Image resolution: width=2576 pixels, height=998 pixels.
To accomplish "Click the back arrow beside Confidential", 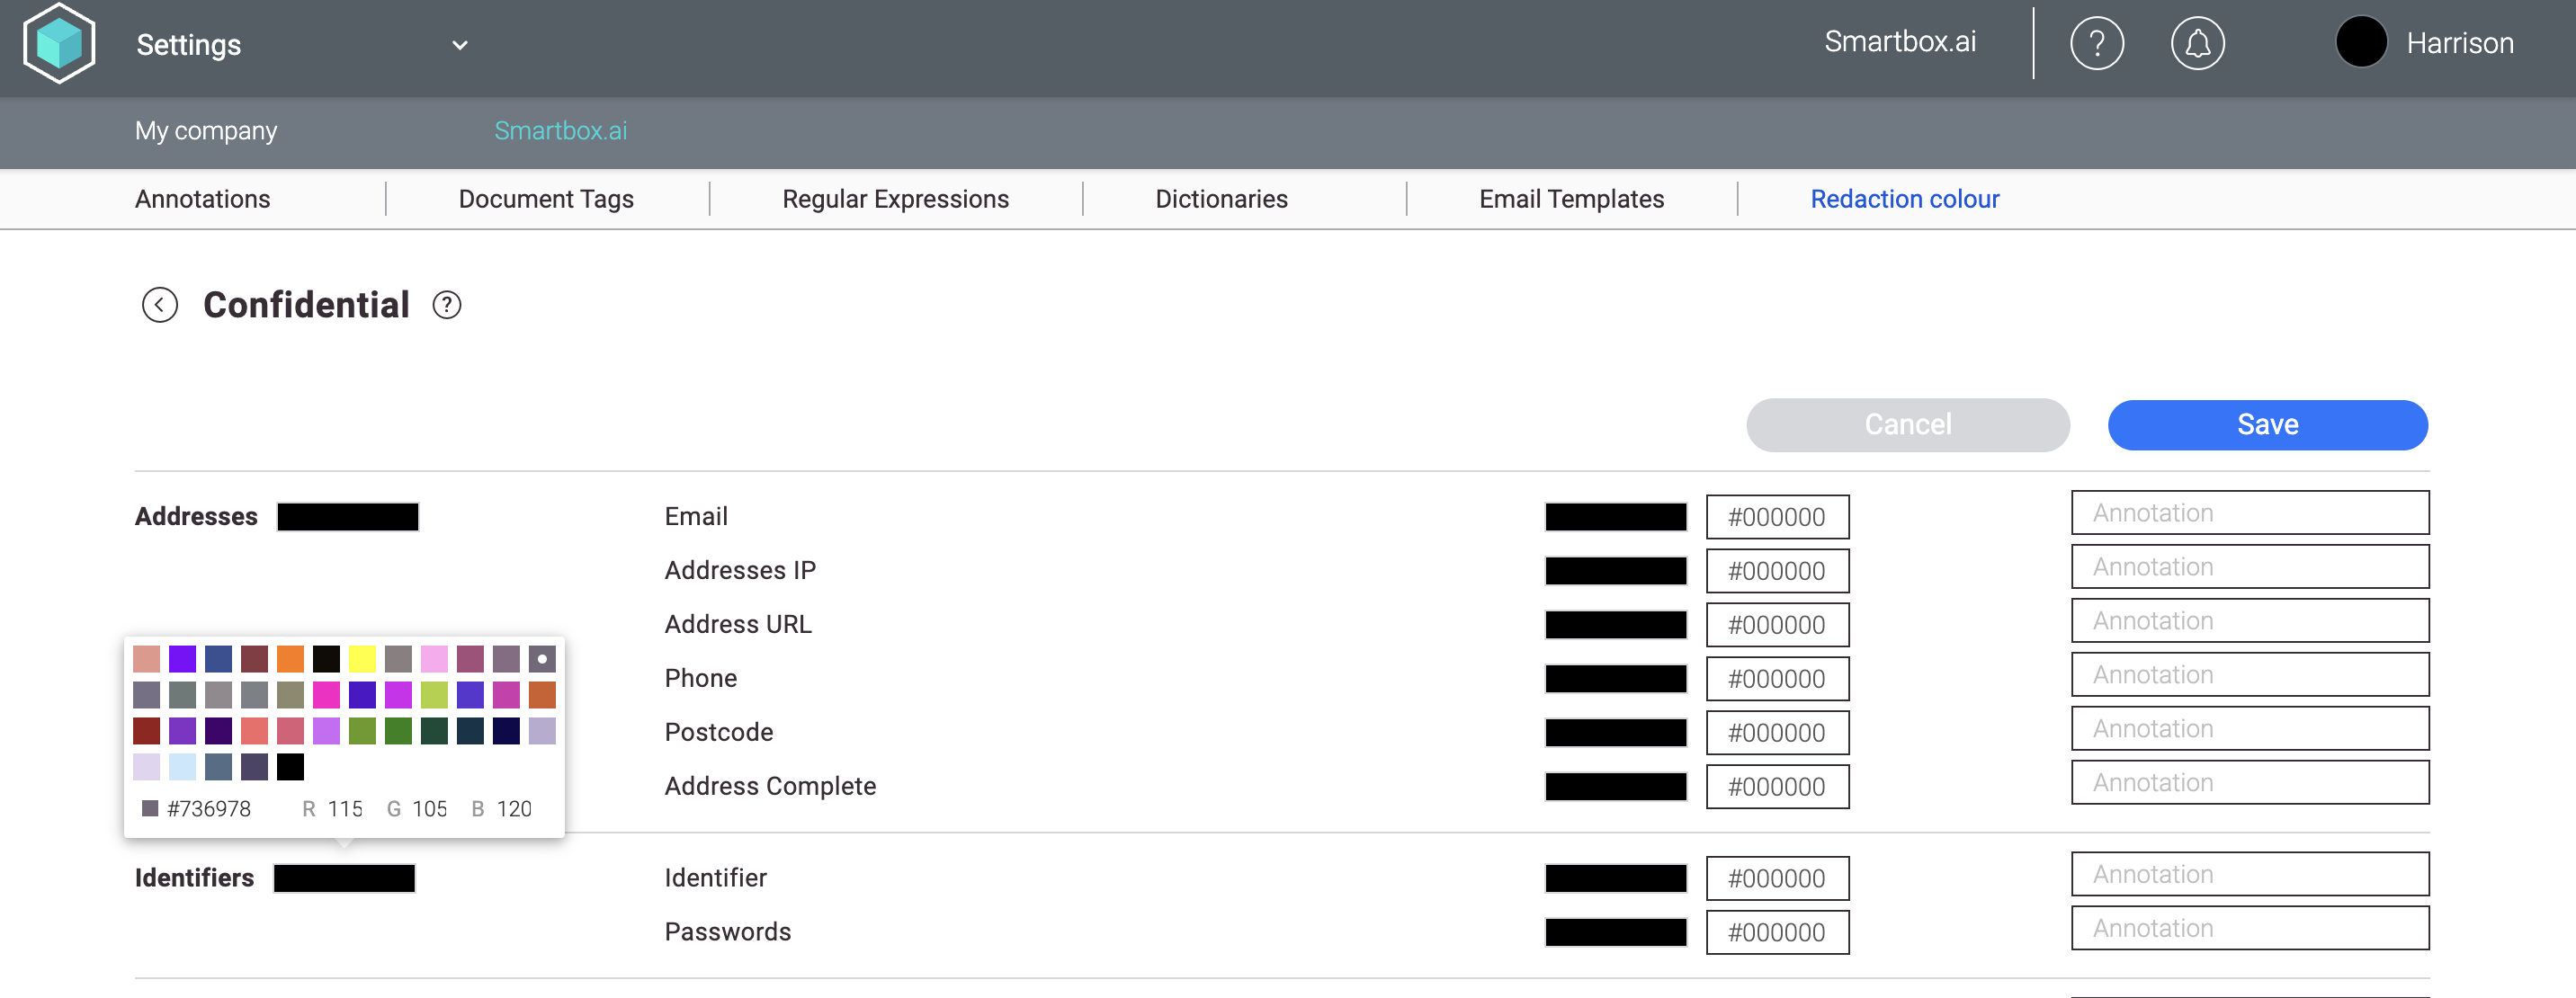I will 160,305.
